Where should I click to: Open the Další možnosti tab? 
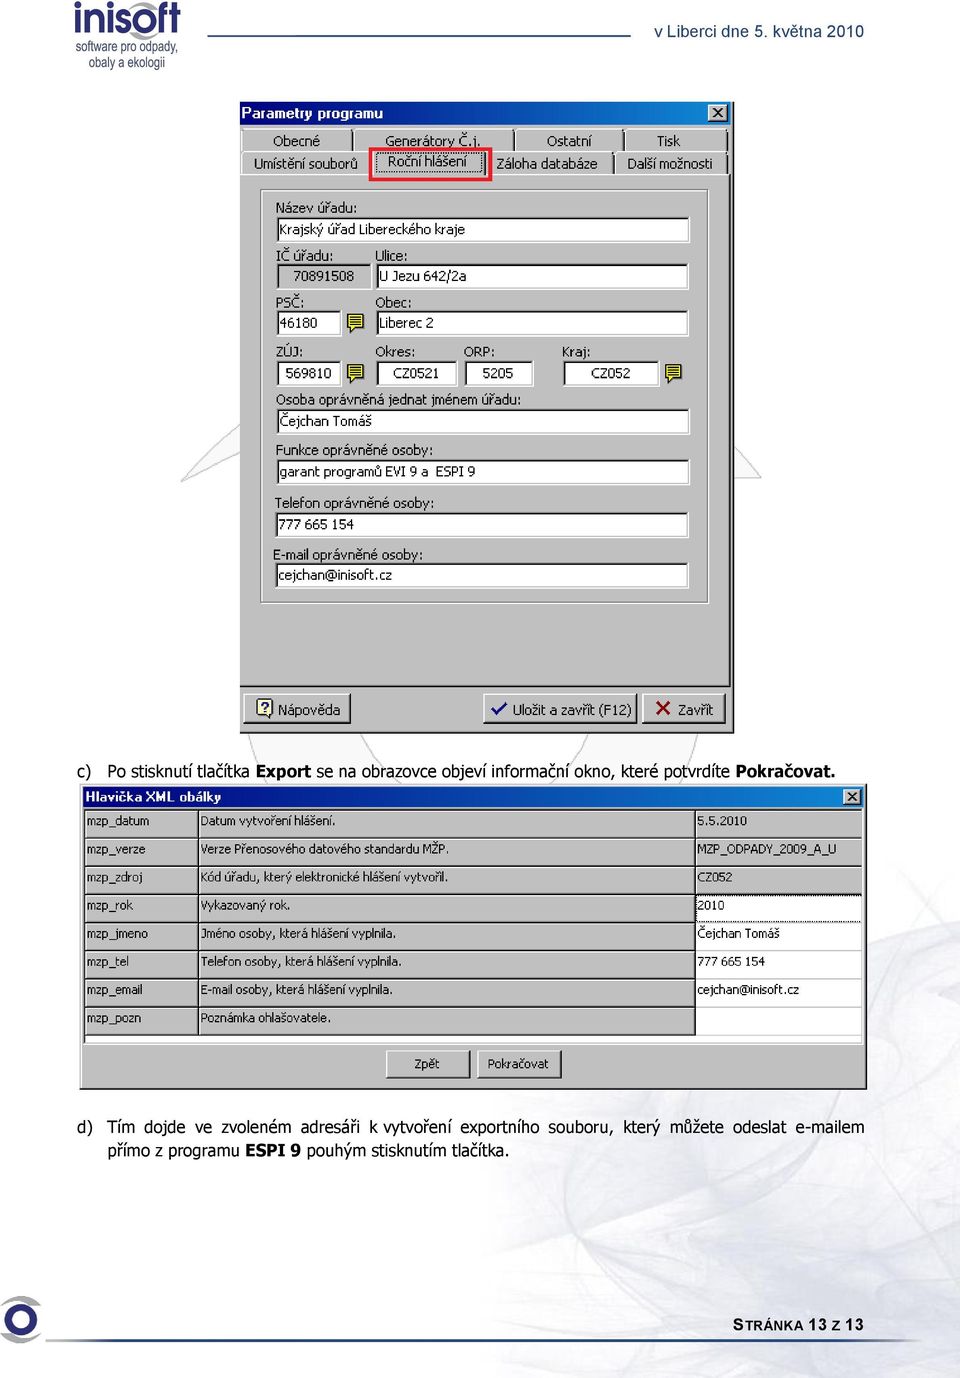(670, 164)
